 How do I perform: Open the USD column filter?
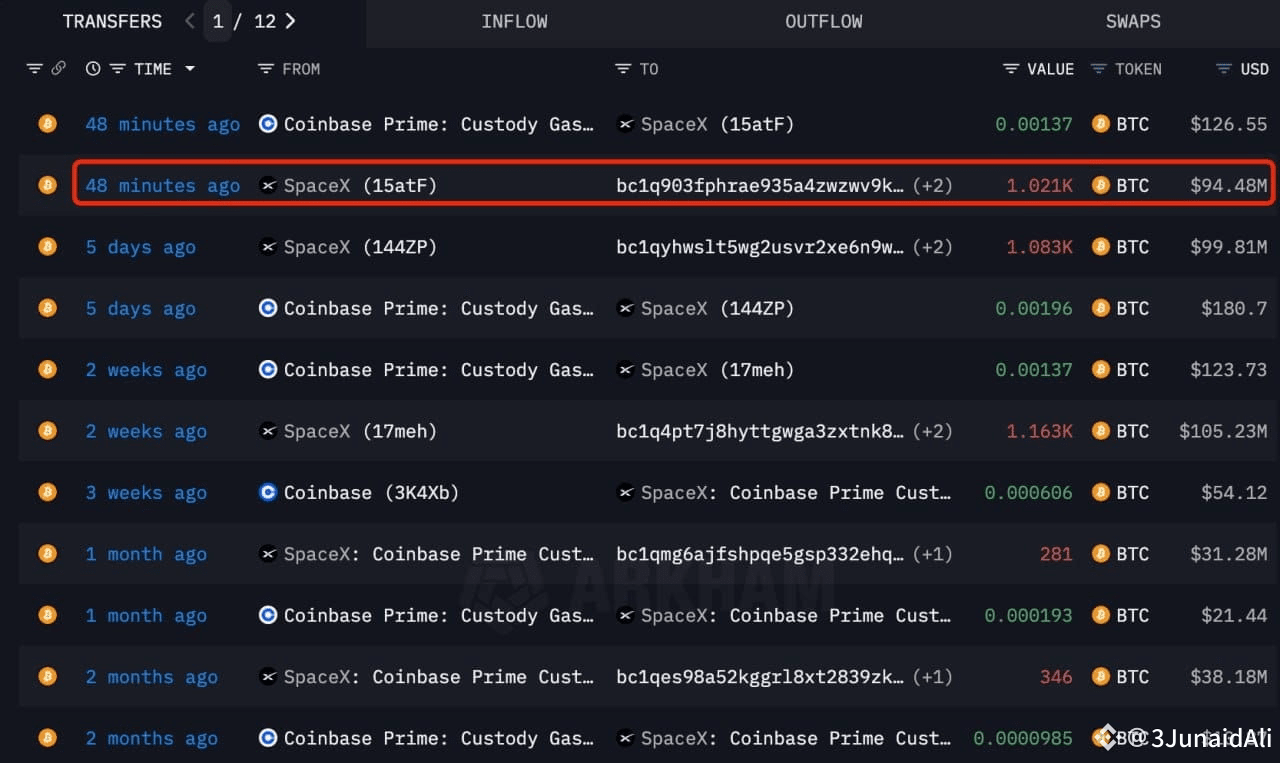coord(1224,69)
